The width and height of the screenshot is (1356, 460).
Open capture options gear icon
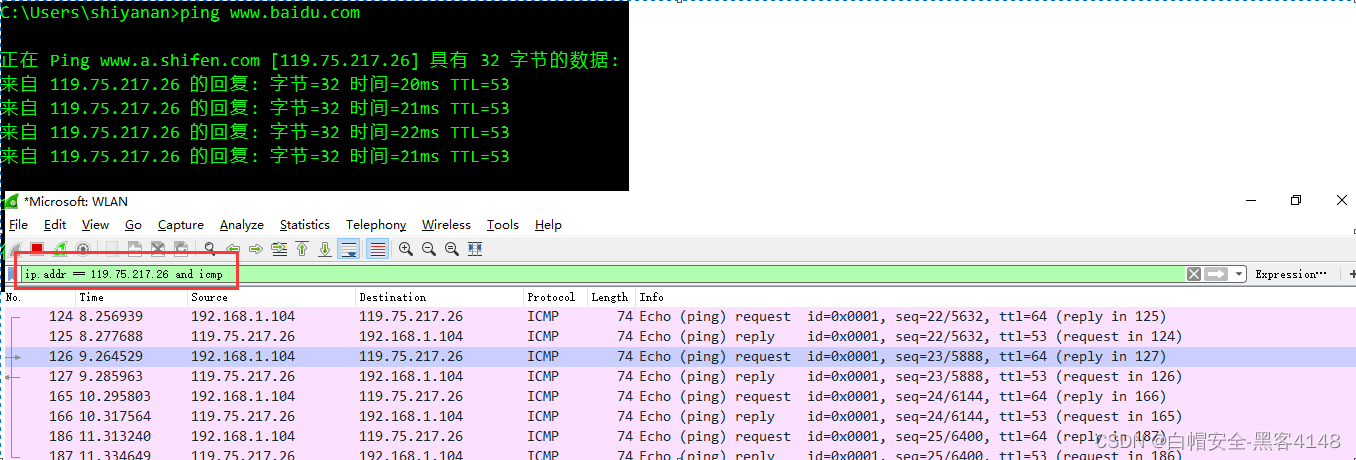(x=83, y=249)
